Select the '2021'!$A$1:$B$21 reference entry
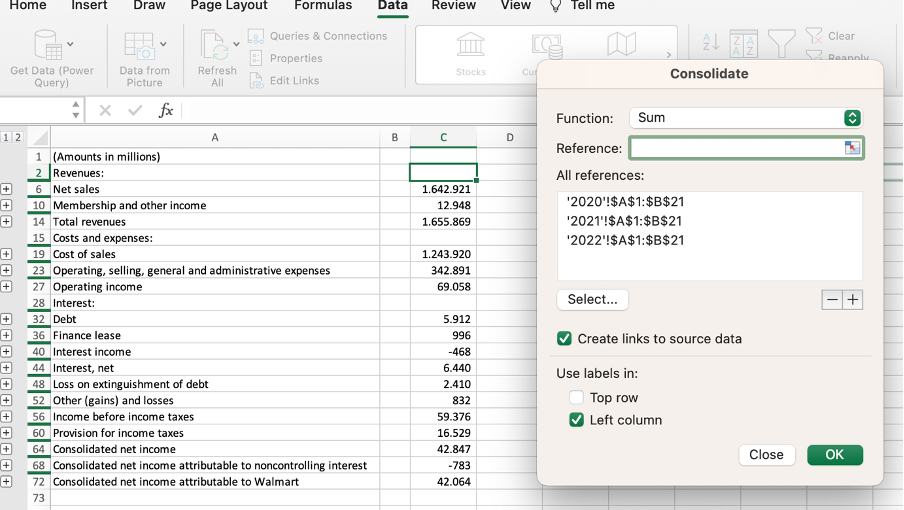This screenshot has width=904, height=510. point(625,221)
